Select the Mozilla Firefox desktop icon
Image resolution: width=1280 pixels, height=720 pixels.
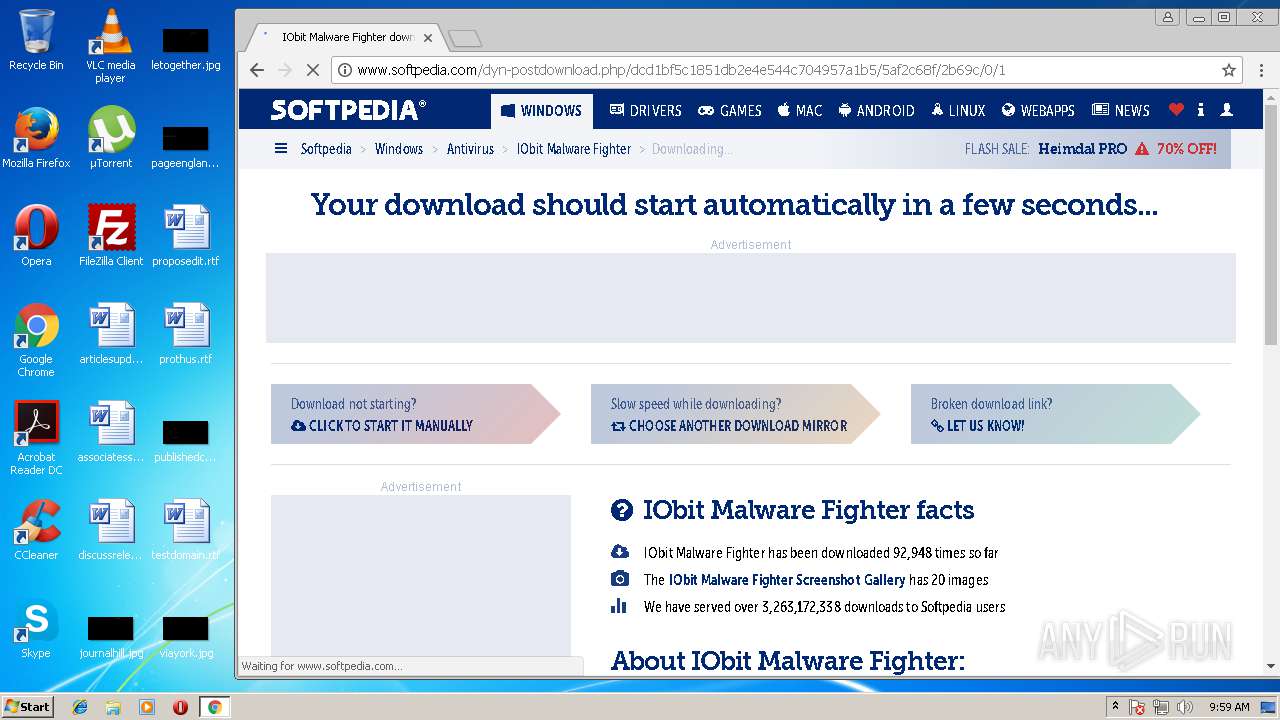36,137
